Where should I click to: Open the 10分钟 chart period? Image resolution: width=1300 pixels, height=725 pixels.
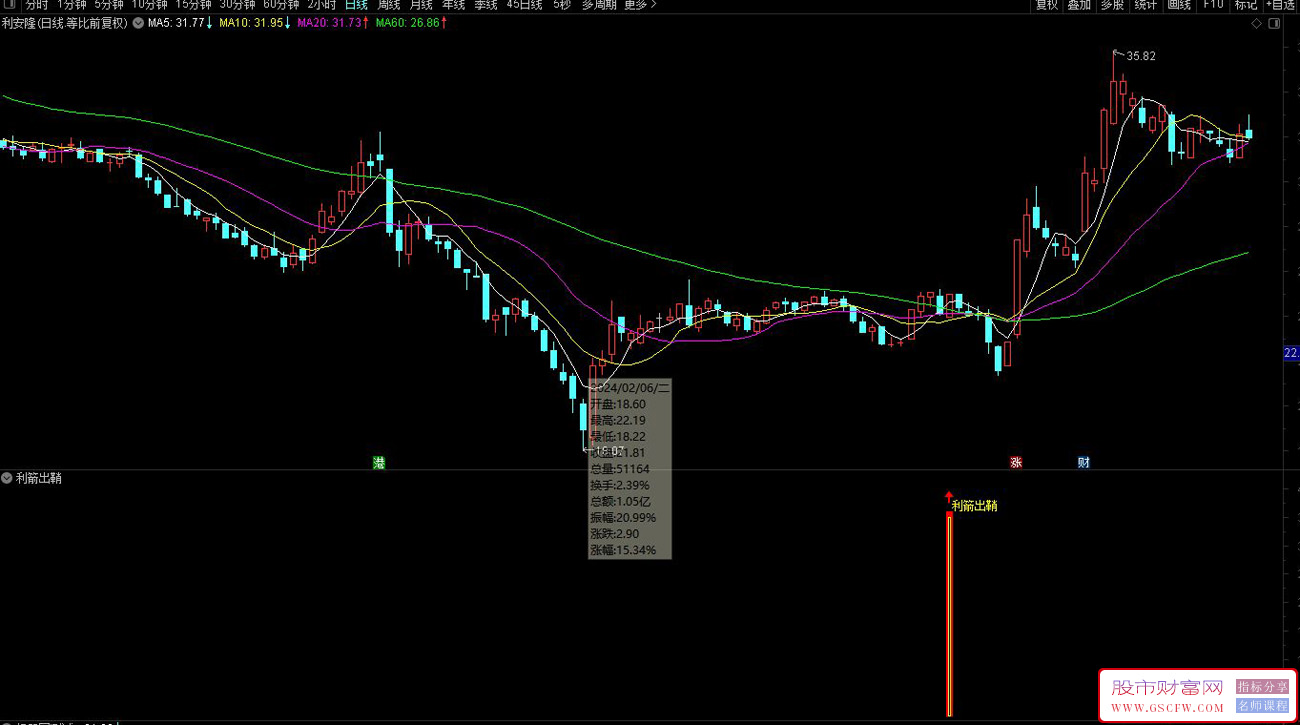tap(149, 5)
